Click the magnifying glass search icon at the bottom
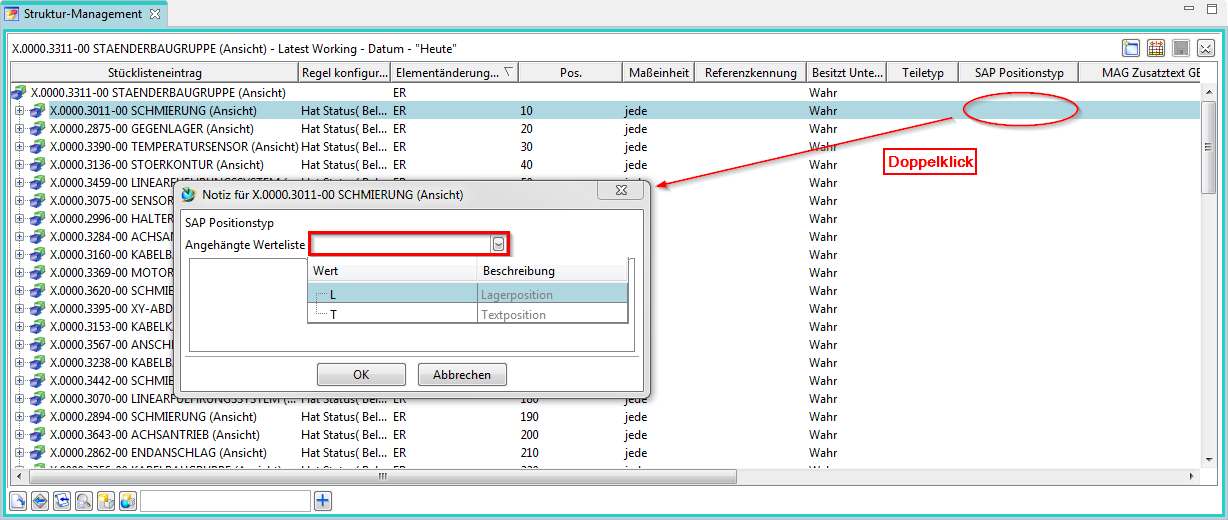 click(83, 500)
